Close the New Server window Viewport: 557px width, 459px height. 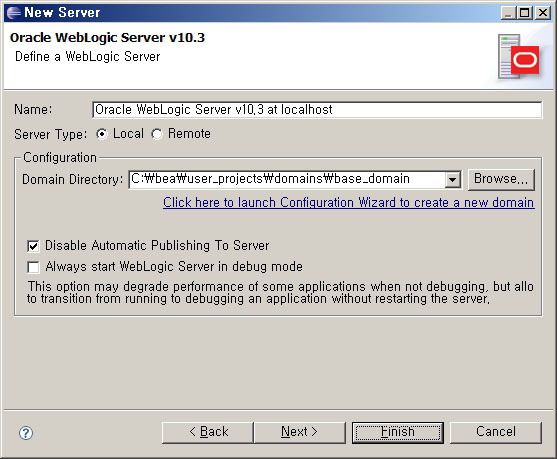point(543,13)
